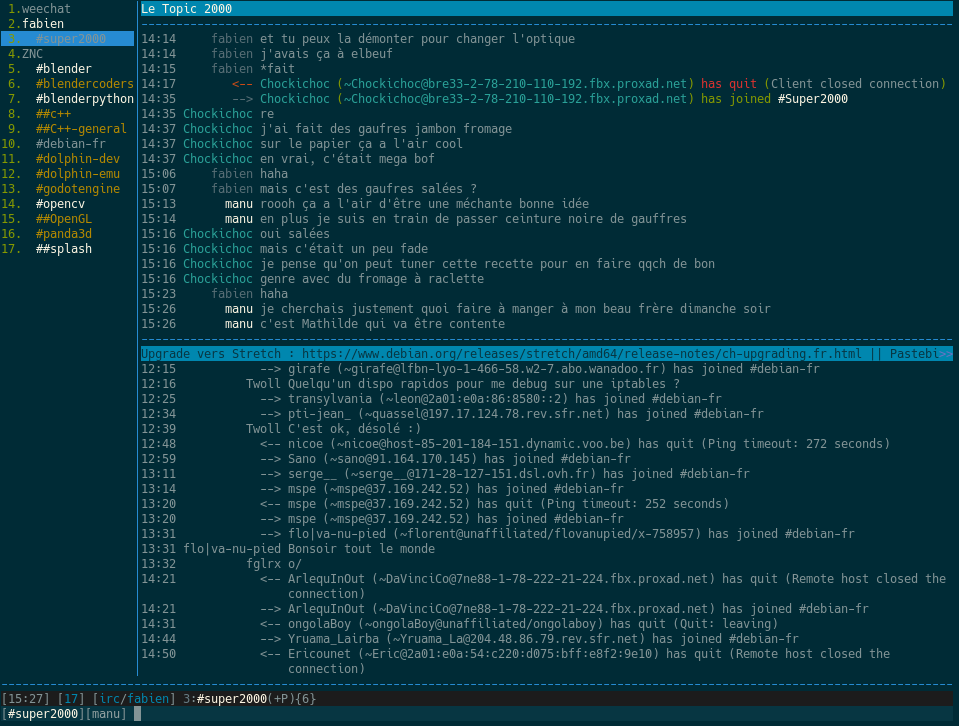Viewport: 959px width, 726px height.
Task: Click fabien's 'j'avais ça à elbeuf' message
Action: pos(326,54)
